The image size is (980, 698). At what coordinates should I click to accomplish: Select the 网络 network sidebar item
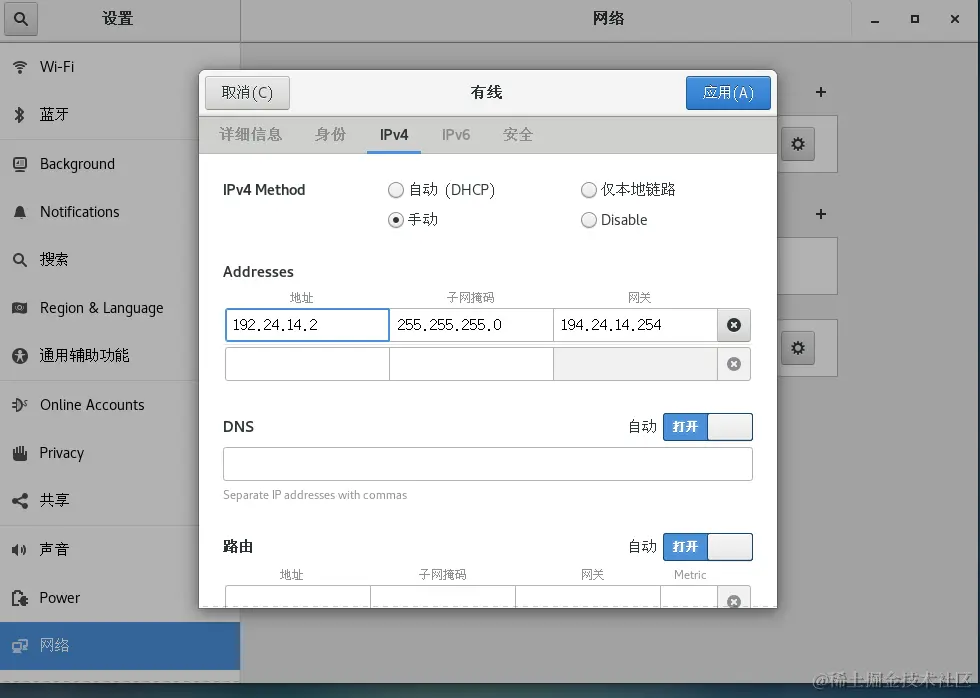click(x=120, y=646)
